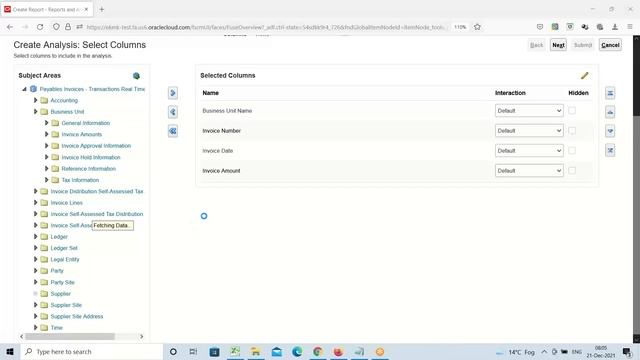Select the Tax Information folder

(80, 180)
